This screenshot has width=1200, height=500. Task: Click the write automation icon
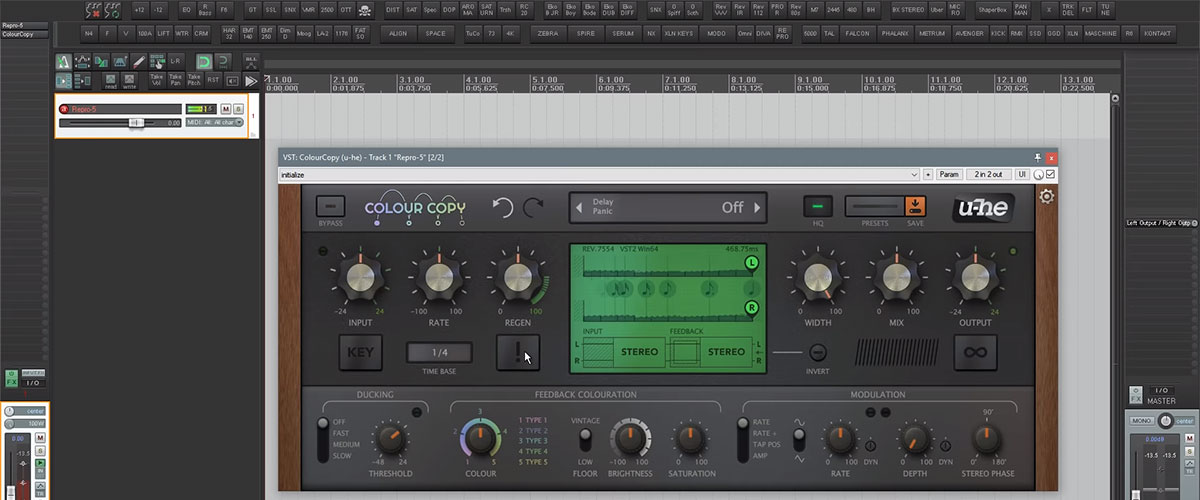pyautogui.click(x=130, y=80)
